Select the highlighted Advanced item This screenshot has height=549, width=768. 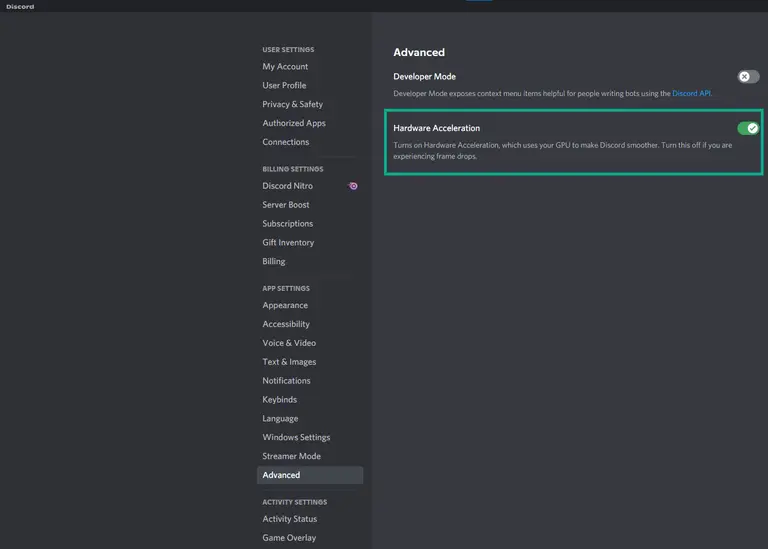click(x=310, y=475)
